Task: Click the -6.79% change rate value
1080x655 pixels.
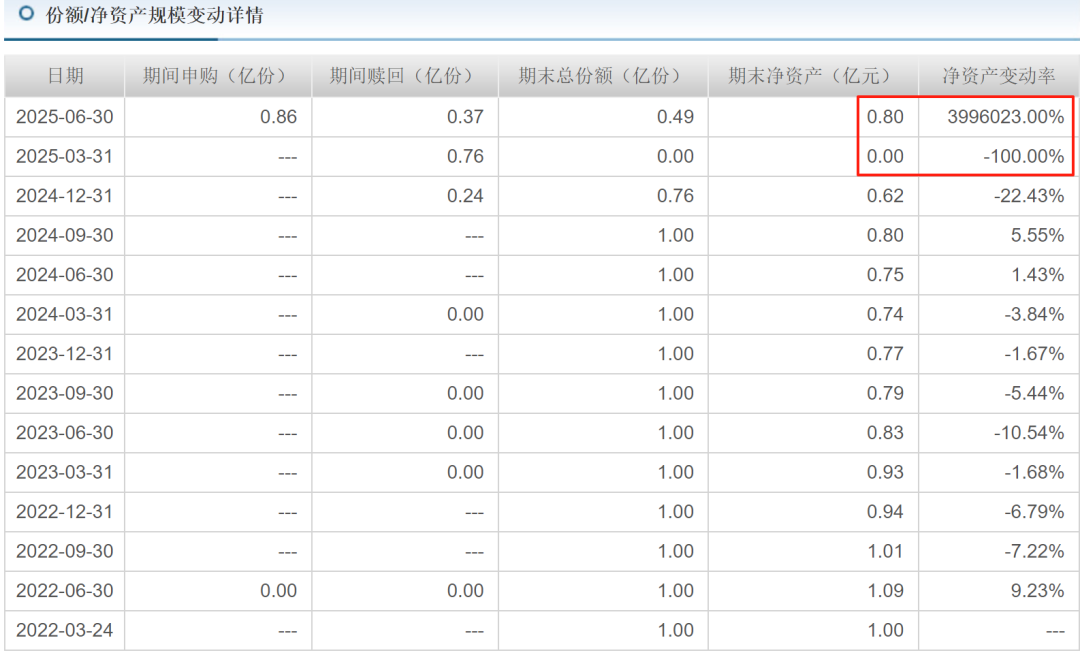Action: tap(1034, 512)
